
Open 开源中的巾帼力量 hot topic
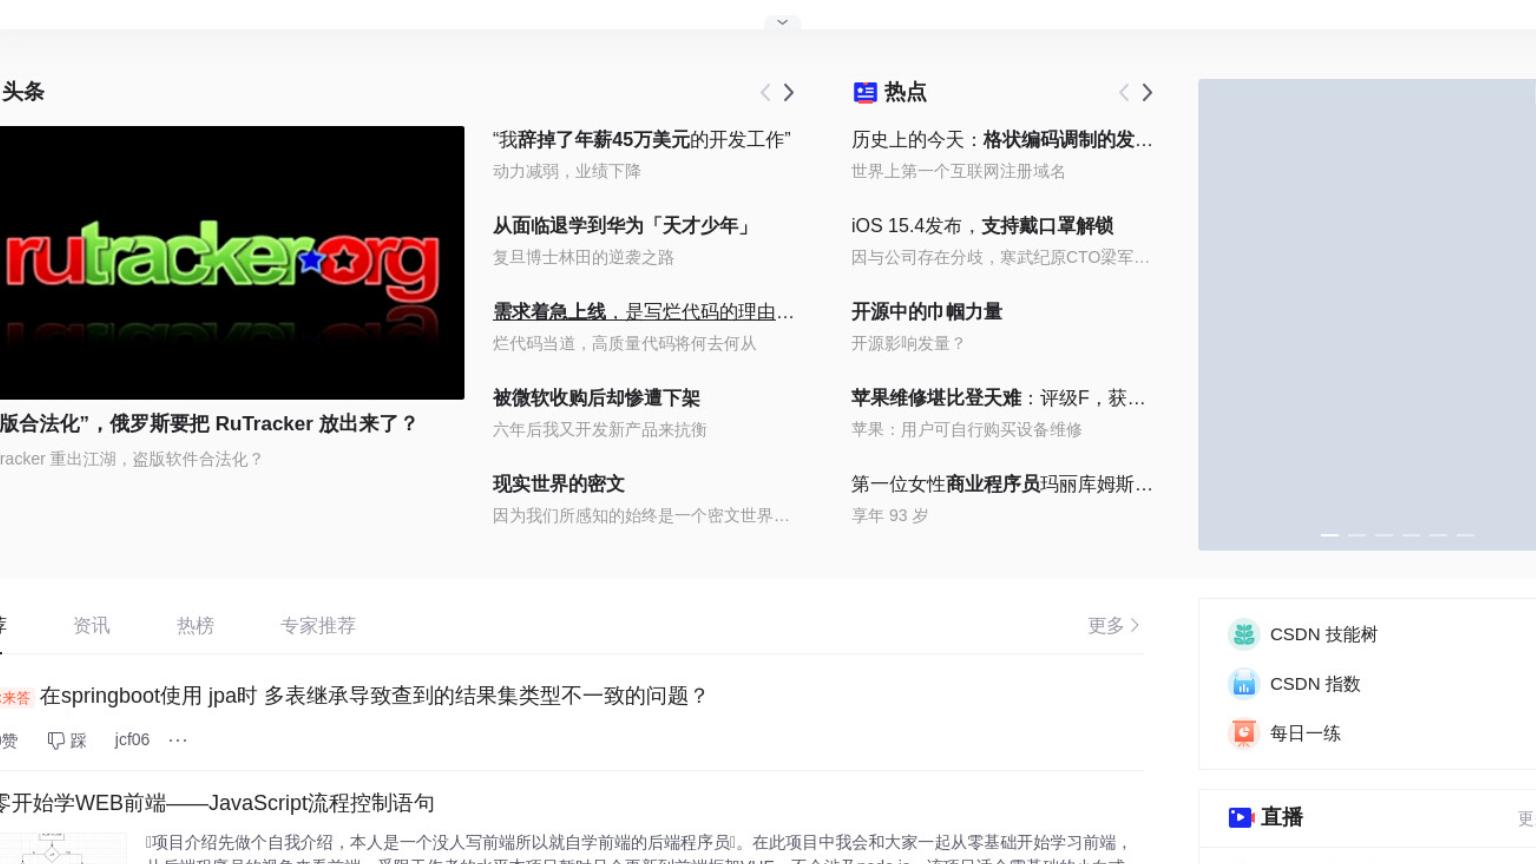pos(926,312)
